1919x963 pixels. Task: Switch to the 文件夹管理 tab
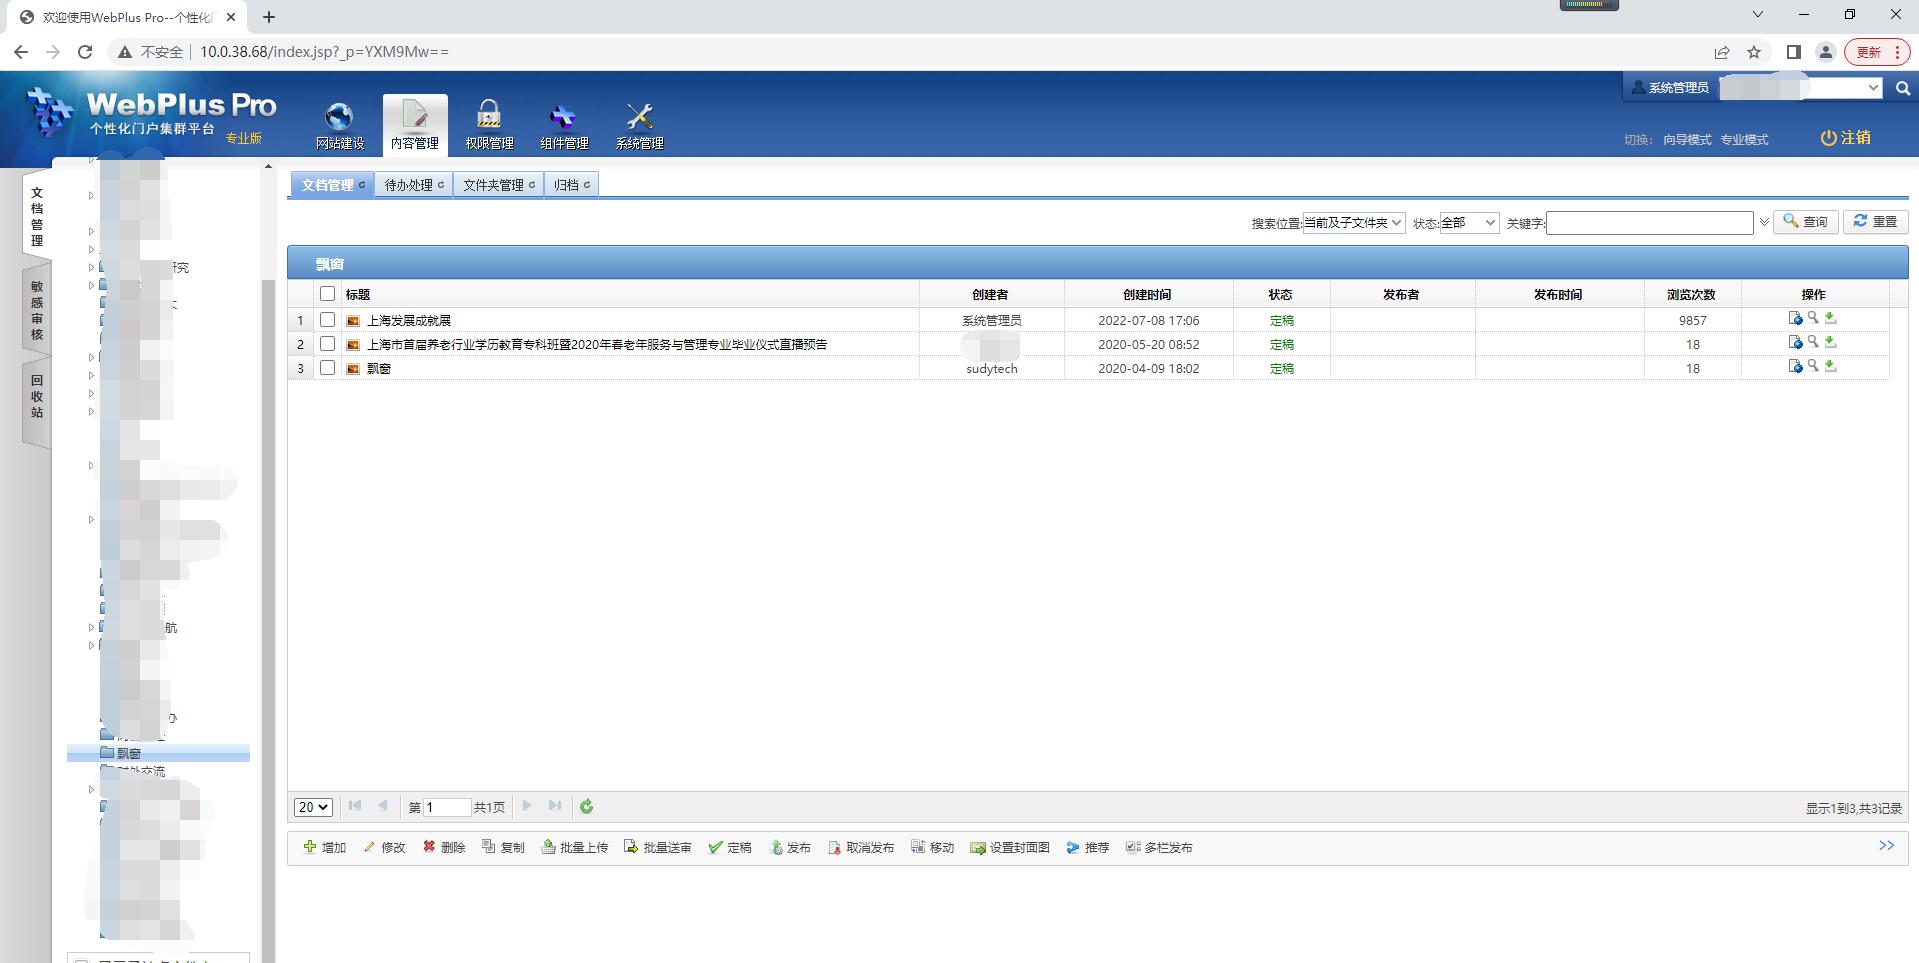tap(498, 185)
